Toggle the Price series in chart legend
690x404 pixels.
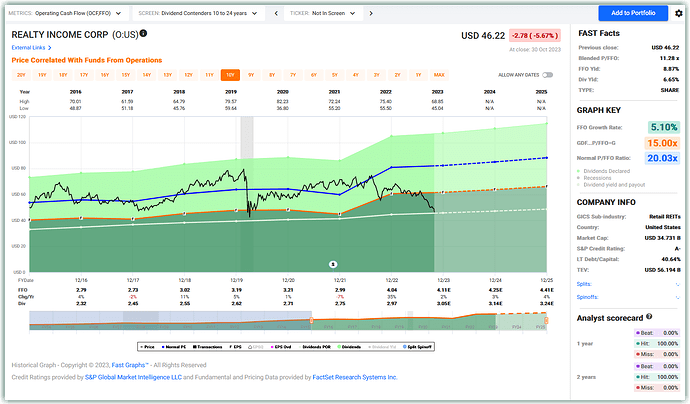click(x=147, y=347)
